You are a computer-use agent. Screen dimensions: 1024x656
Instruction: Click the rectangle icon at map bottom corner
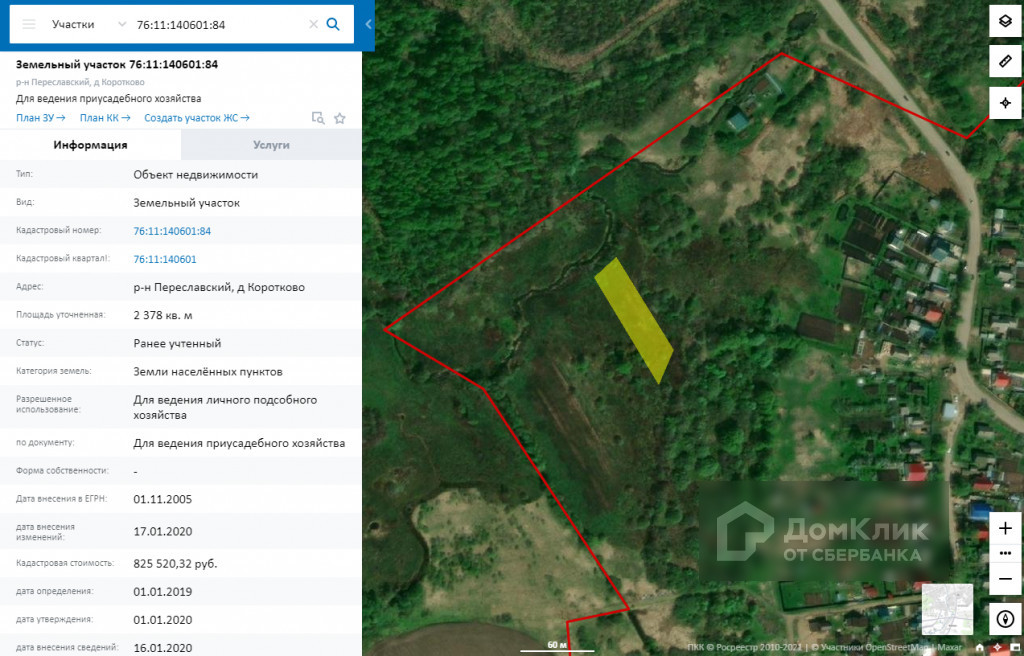point(1015,648)
